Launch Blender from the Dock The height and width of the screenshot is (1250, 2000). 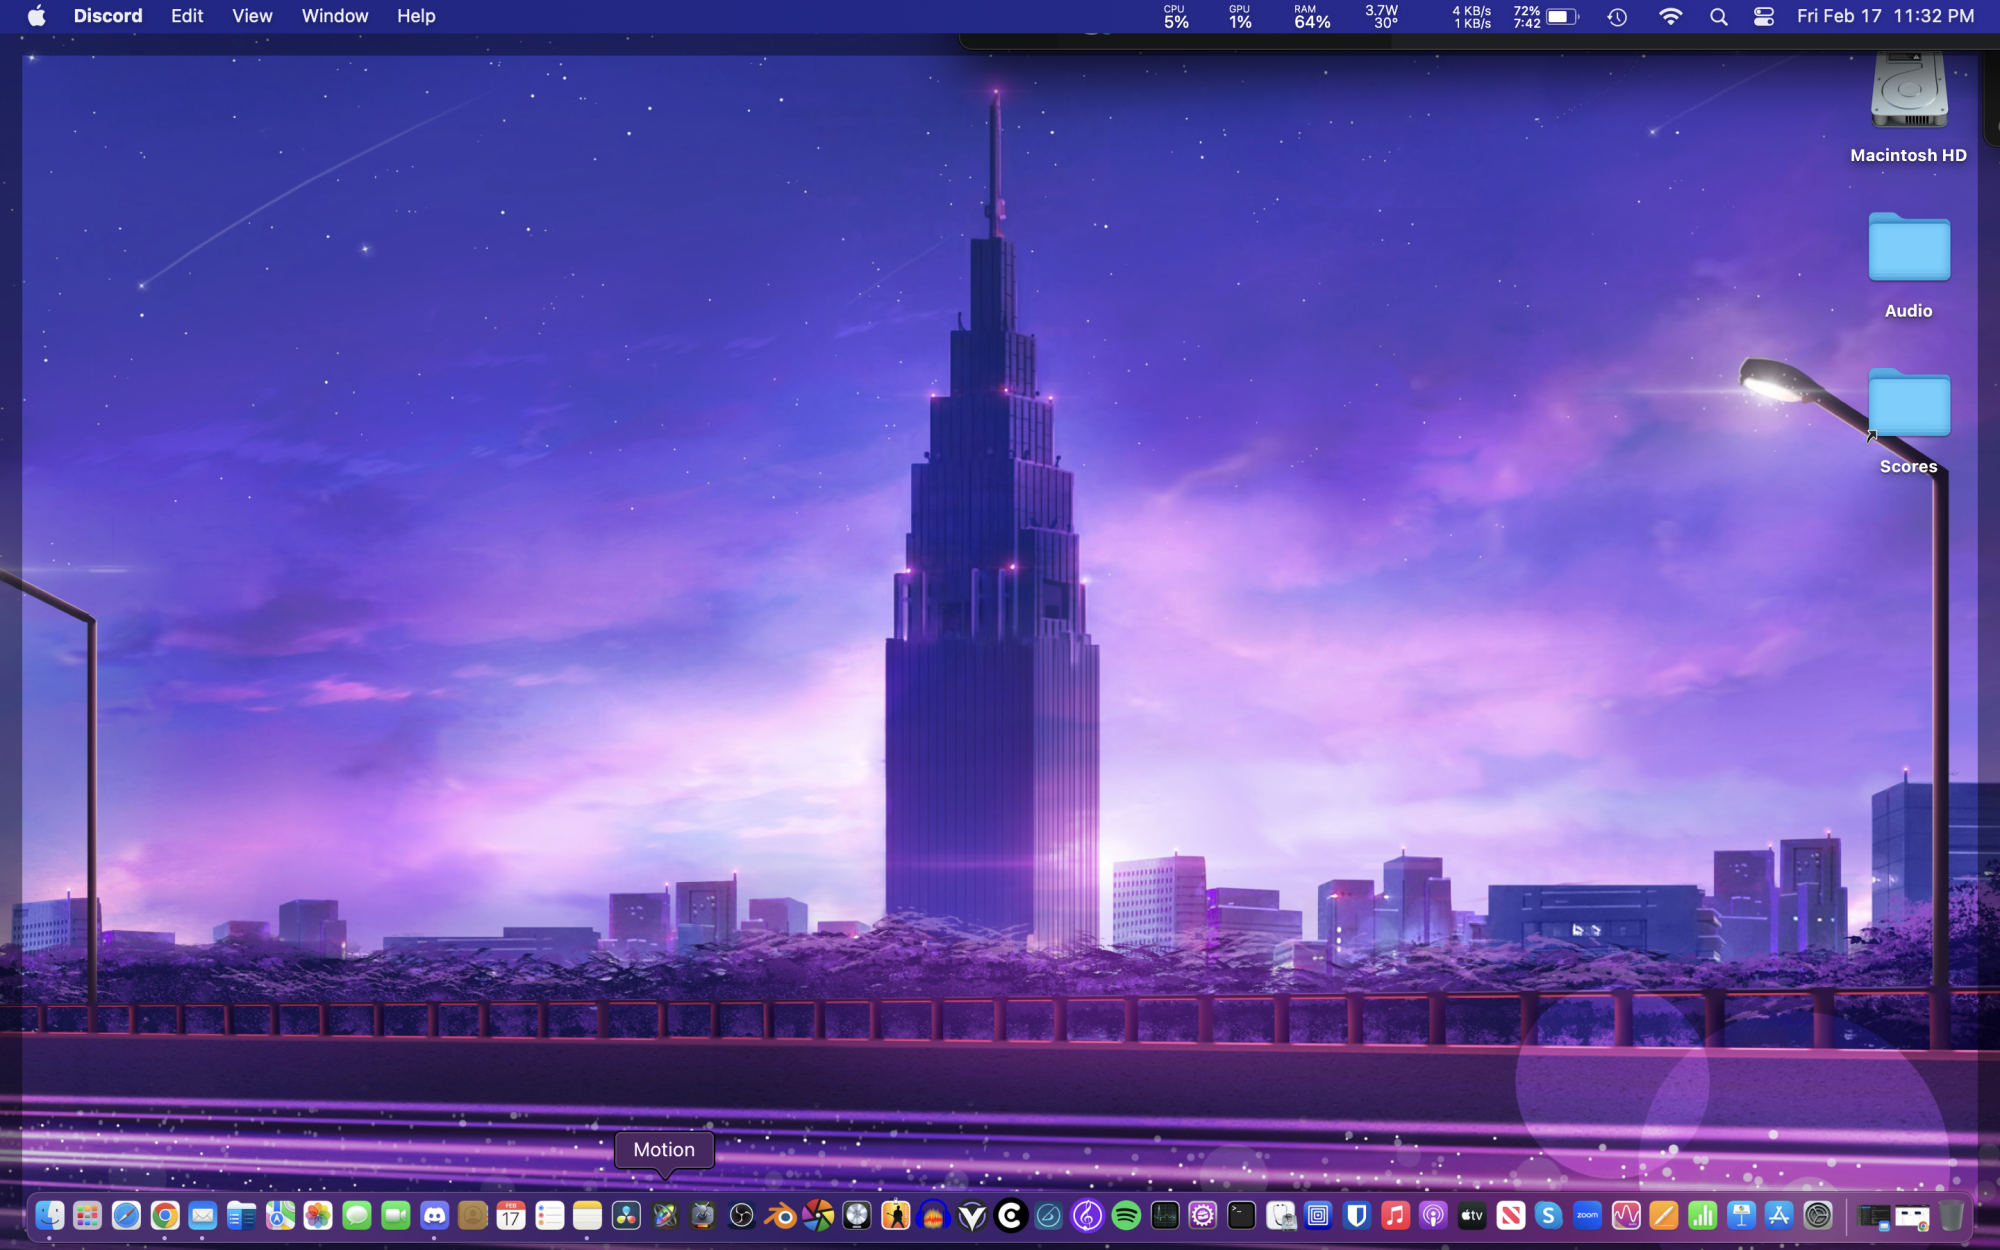point(780,1215)
